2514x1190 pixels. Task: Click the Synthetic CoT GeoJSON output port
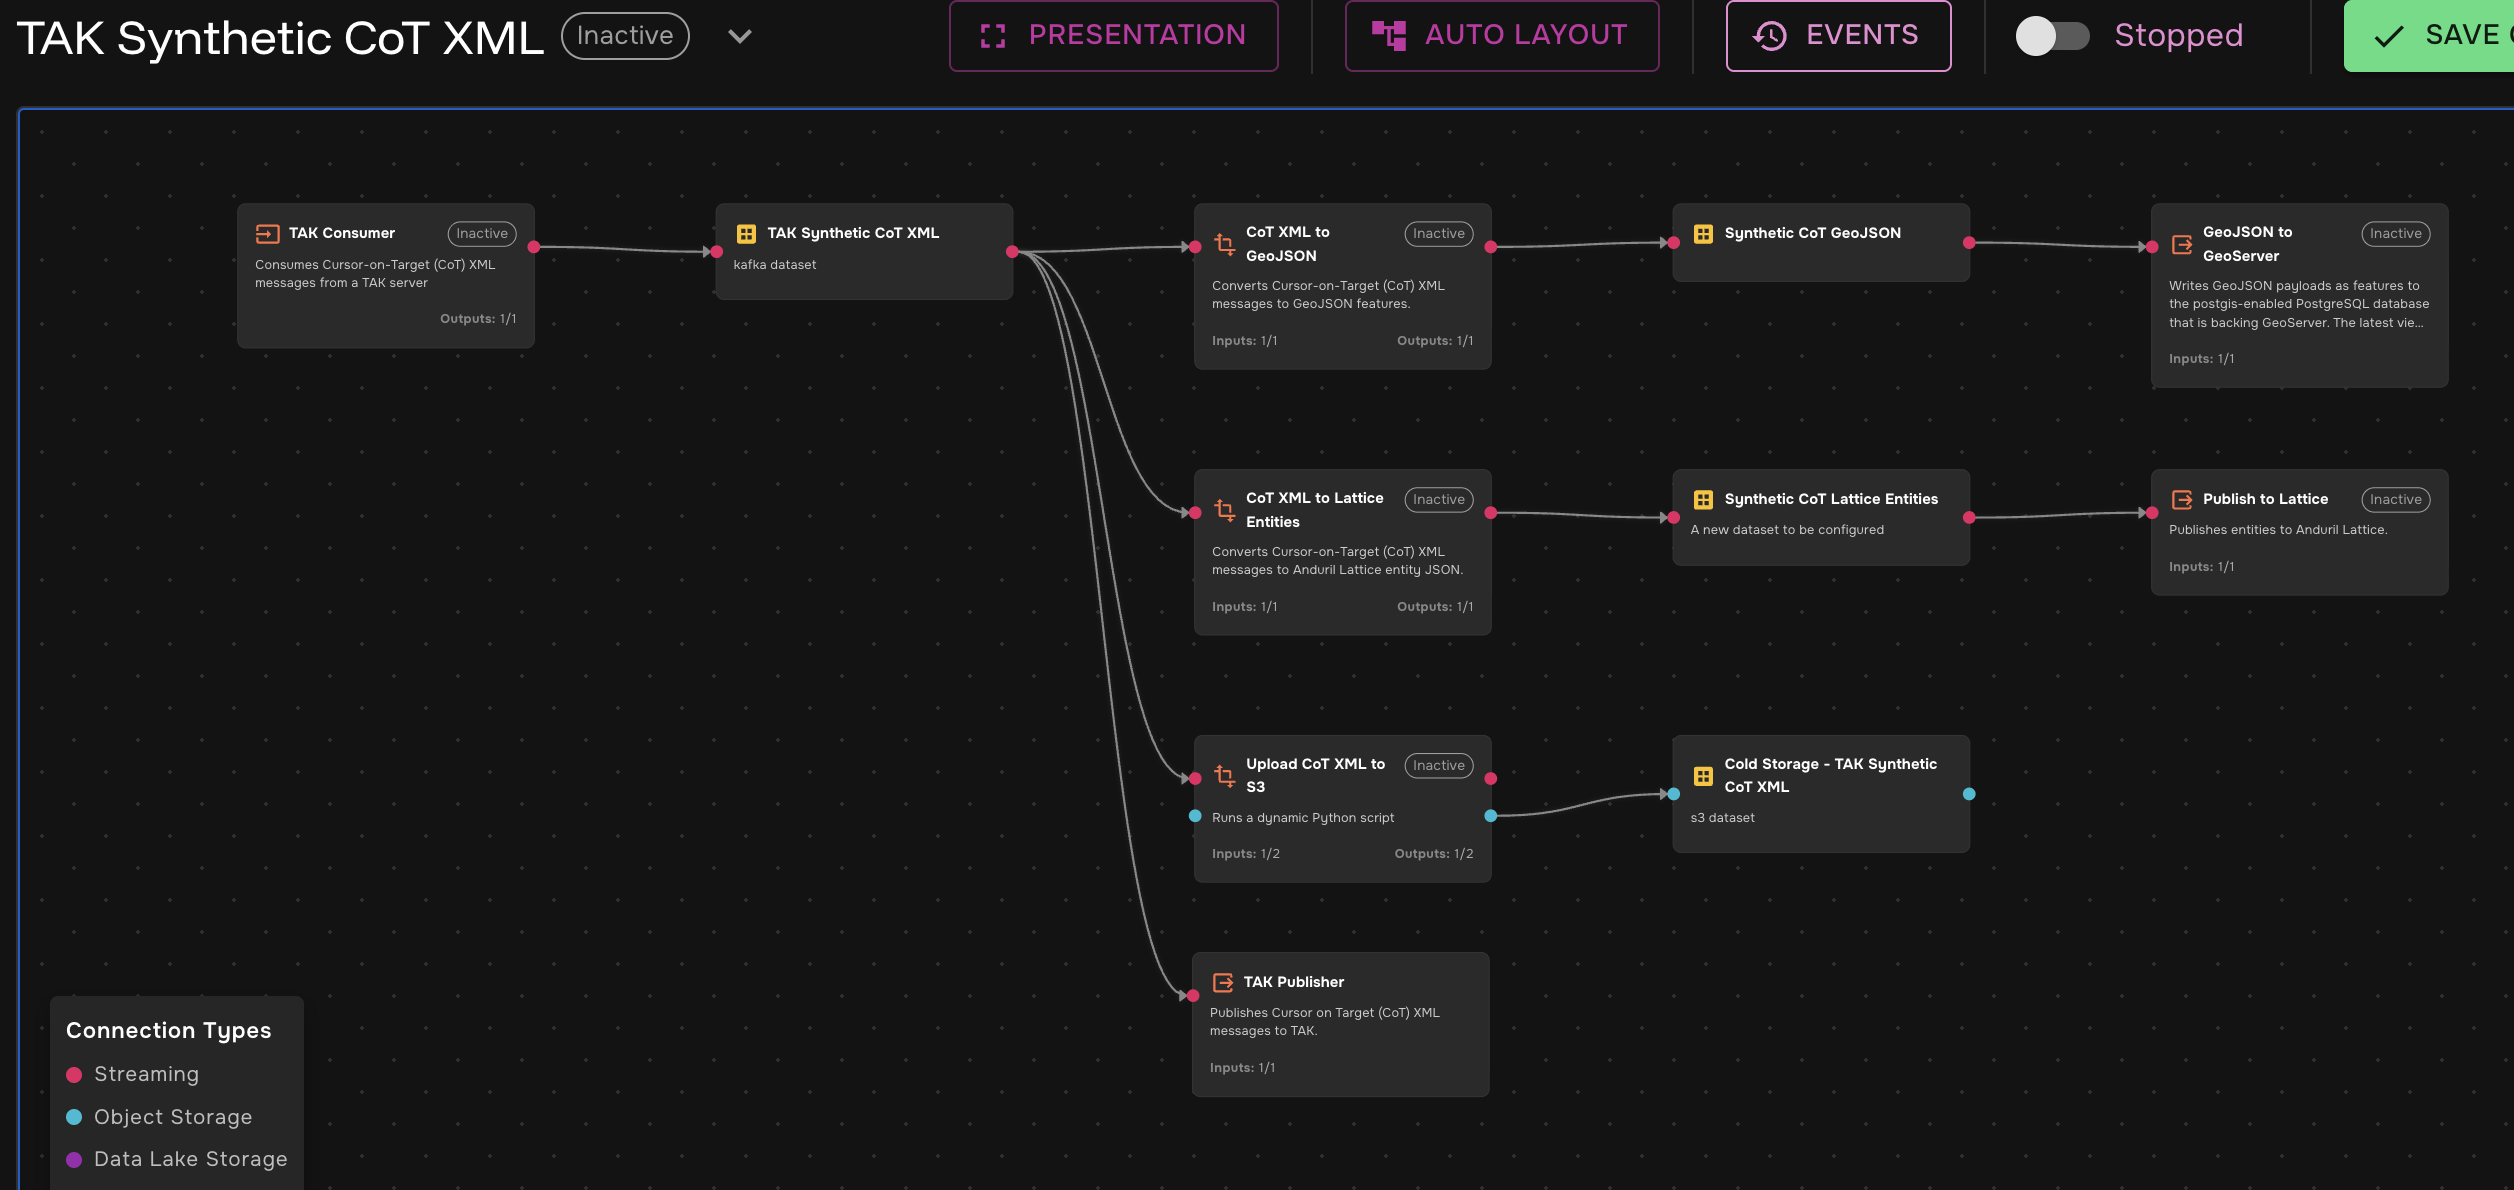pyautogui.click(x=1969, y=243)
